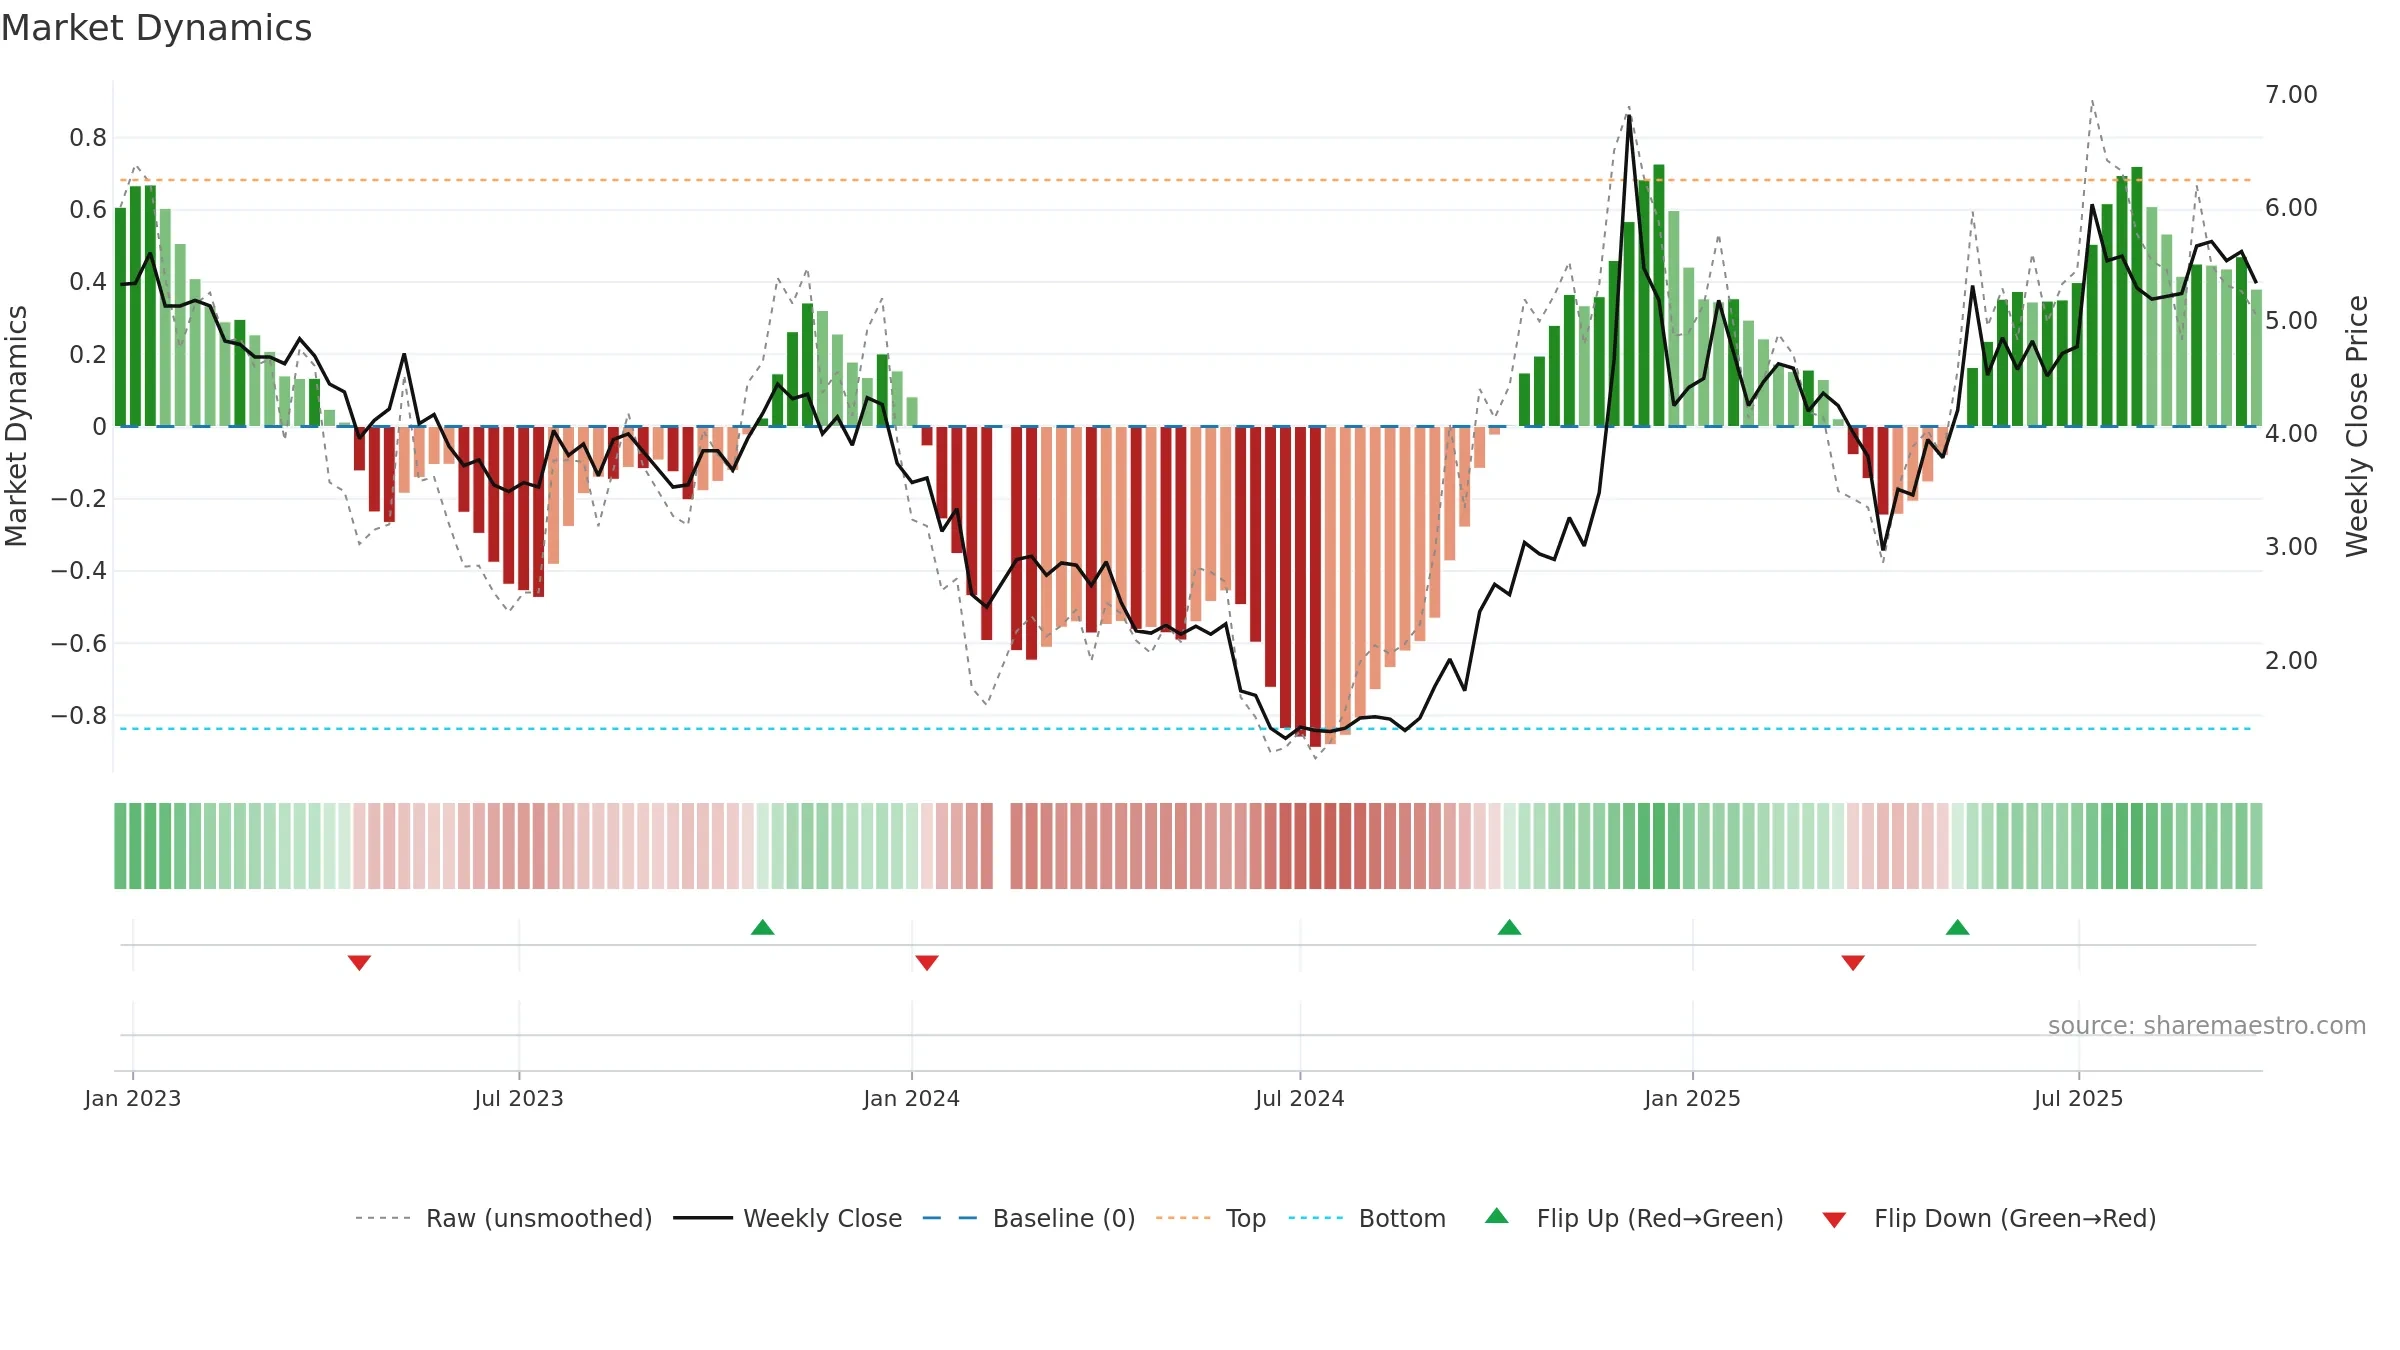Click the −0.2 left axis tick label
This screenshot has height=1350, width=2400.
pos(79,499)
